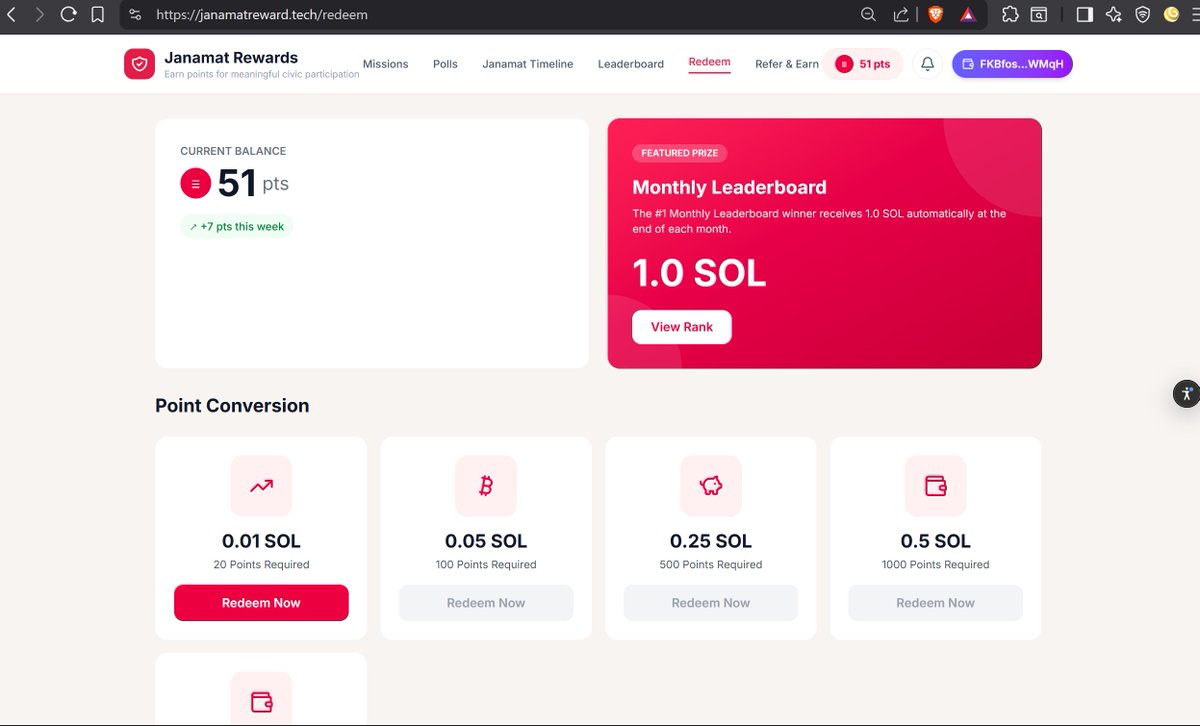1200x726 pixels.
Task: Open the FKBfos...WMqH wallet button
Action: tap(1012, 64)
